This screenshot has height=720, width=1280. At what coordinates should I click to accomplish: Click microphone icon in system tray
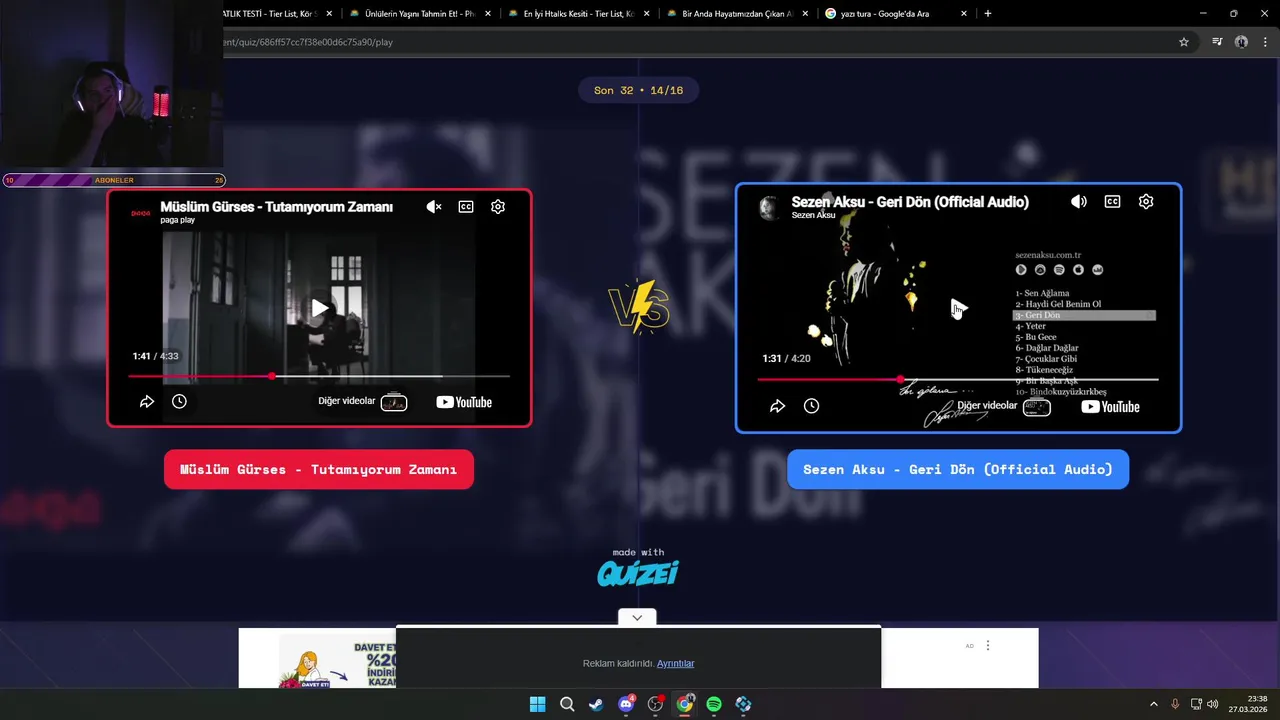click(1175, 704)
